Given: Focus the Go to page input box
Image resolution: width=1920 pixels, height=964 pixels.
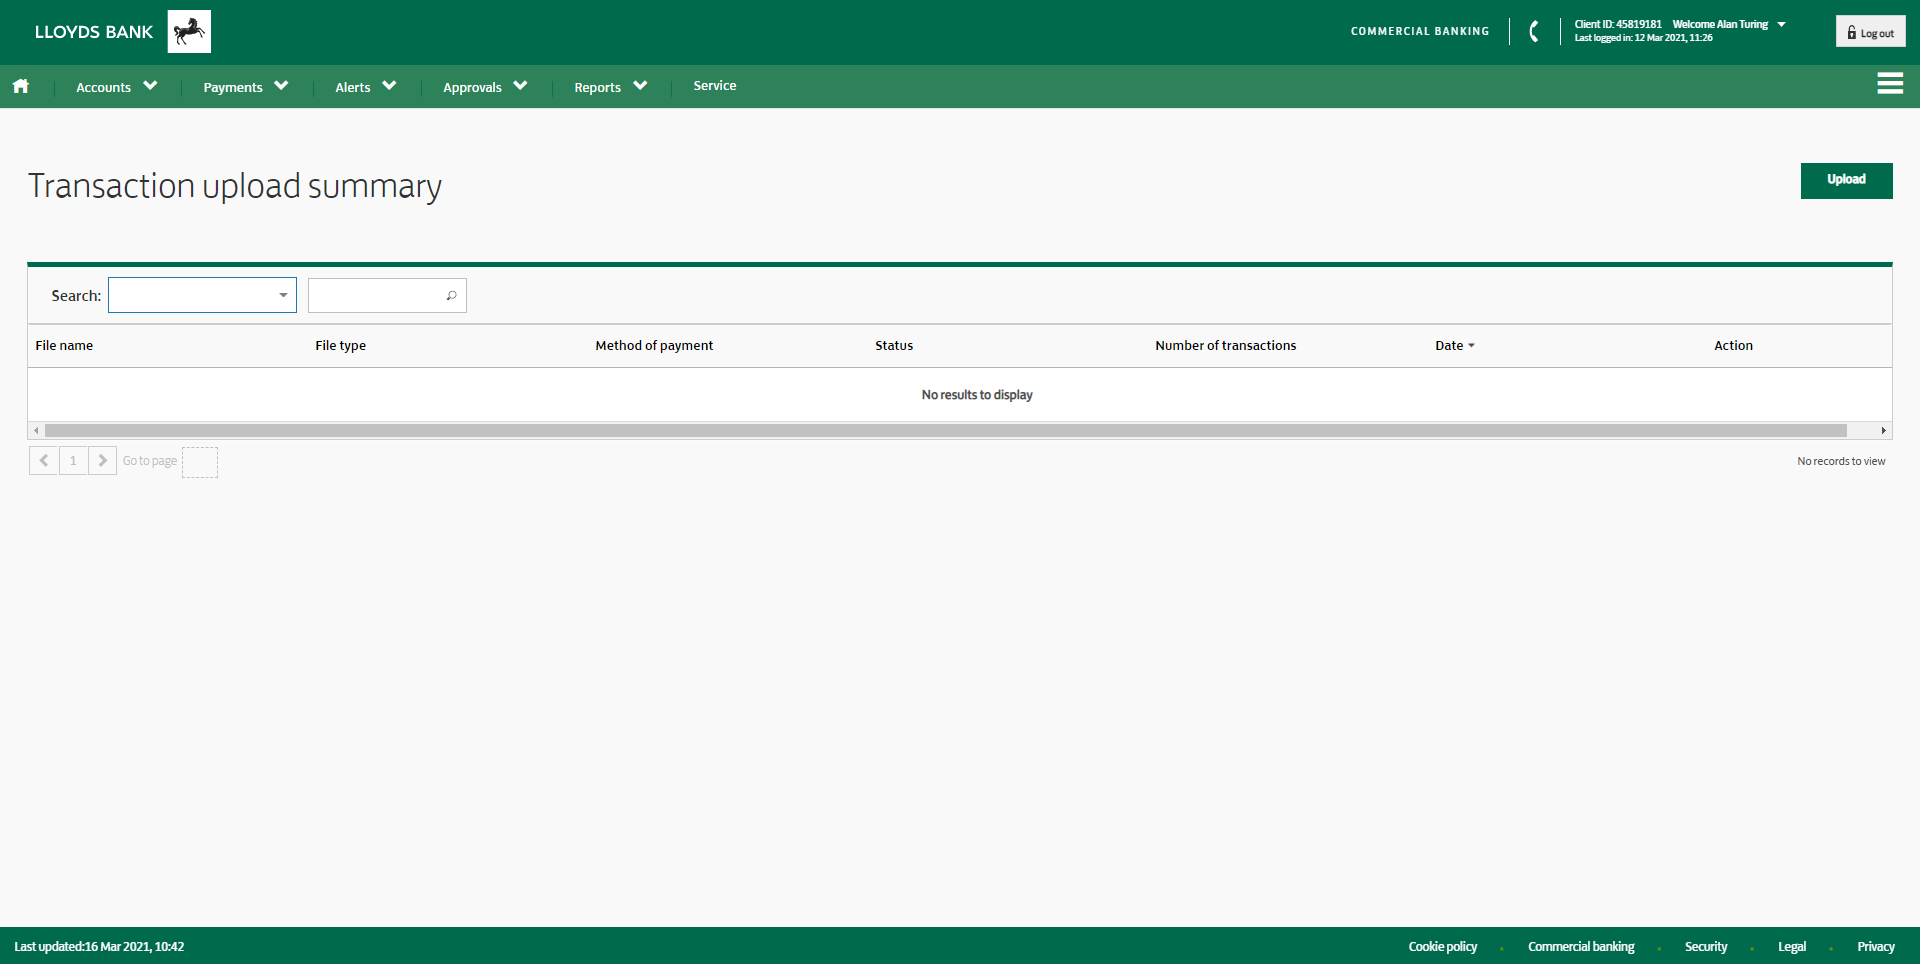Looking at the screenshot, I should [200, 462].
